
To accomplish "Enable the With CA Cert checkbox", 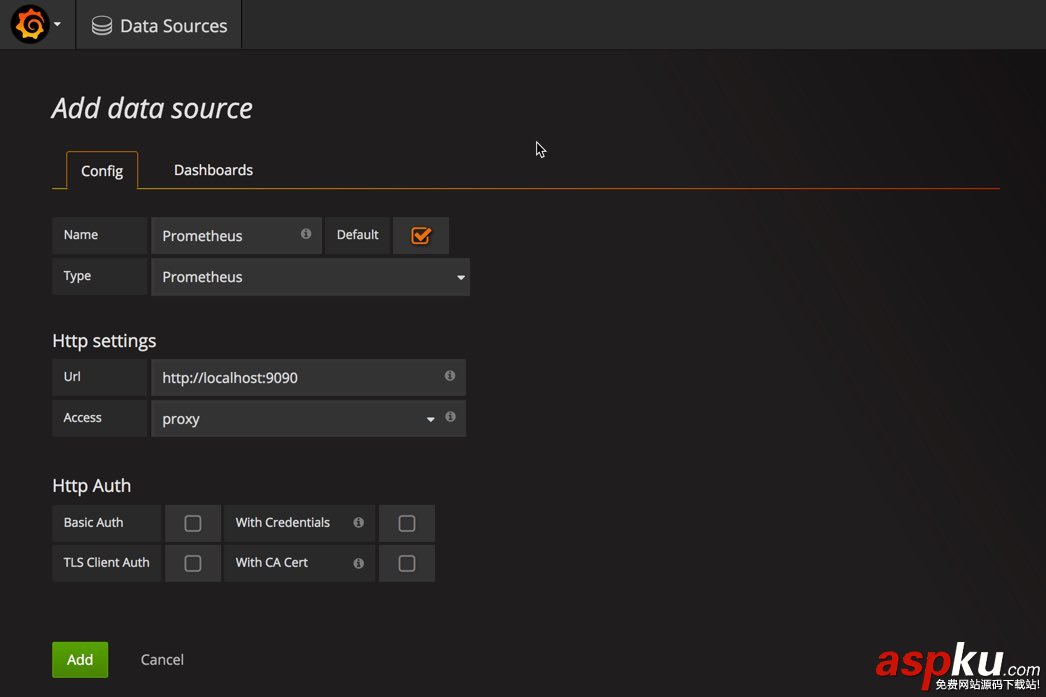I will 407,564.
